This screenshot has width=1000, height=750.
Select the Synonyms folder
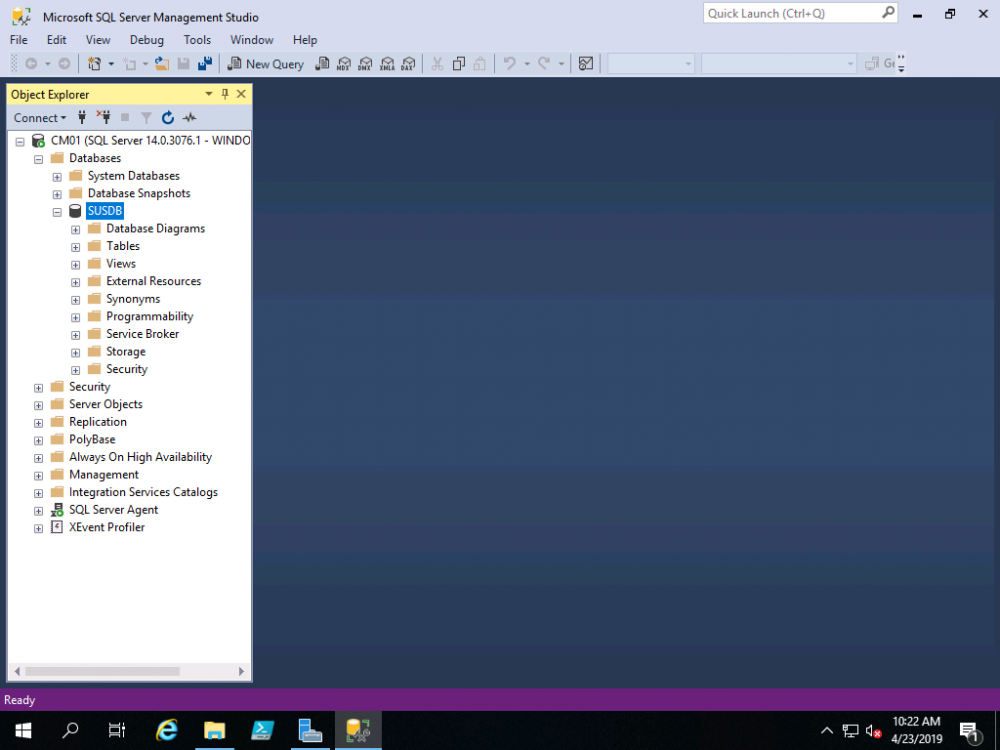(133, 298)
